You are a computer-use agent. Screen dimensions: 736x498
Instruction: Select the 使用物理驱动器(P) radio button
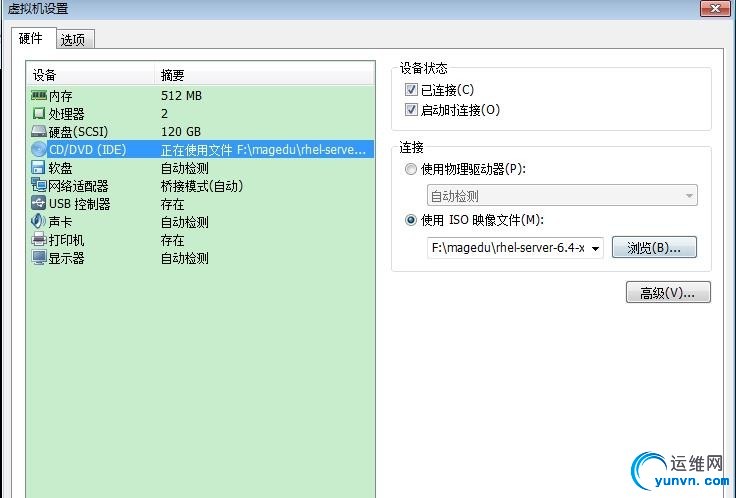(411, 169)
